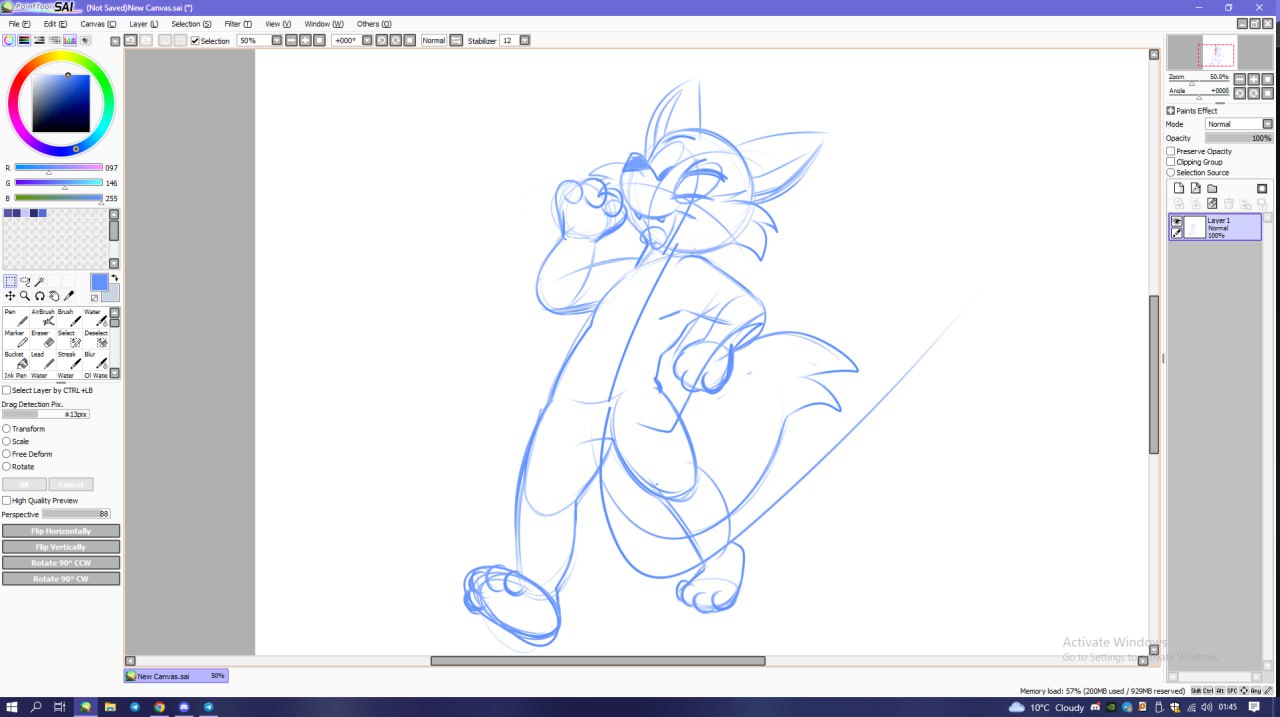Screen dimensions: 1280x717
Task: Open the Layer menu
Action: coord(143,23)
